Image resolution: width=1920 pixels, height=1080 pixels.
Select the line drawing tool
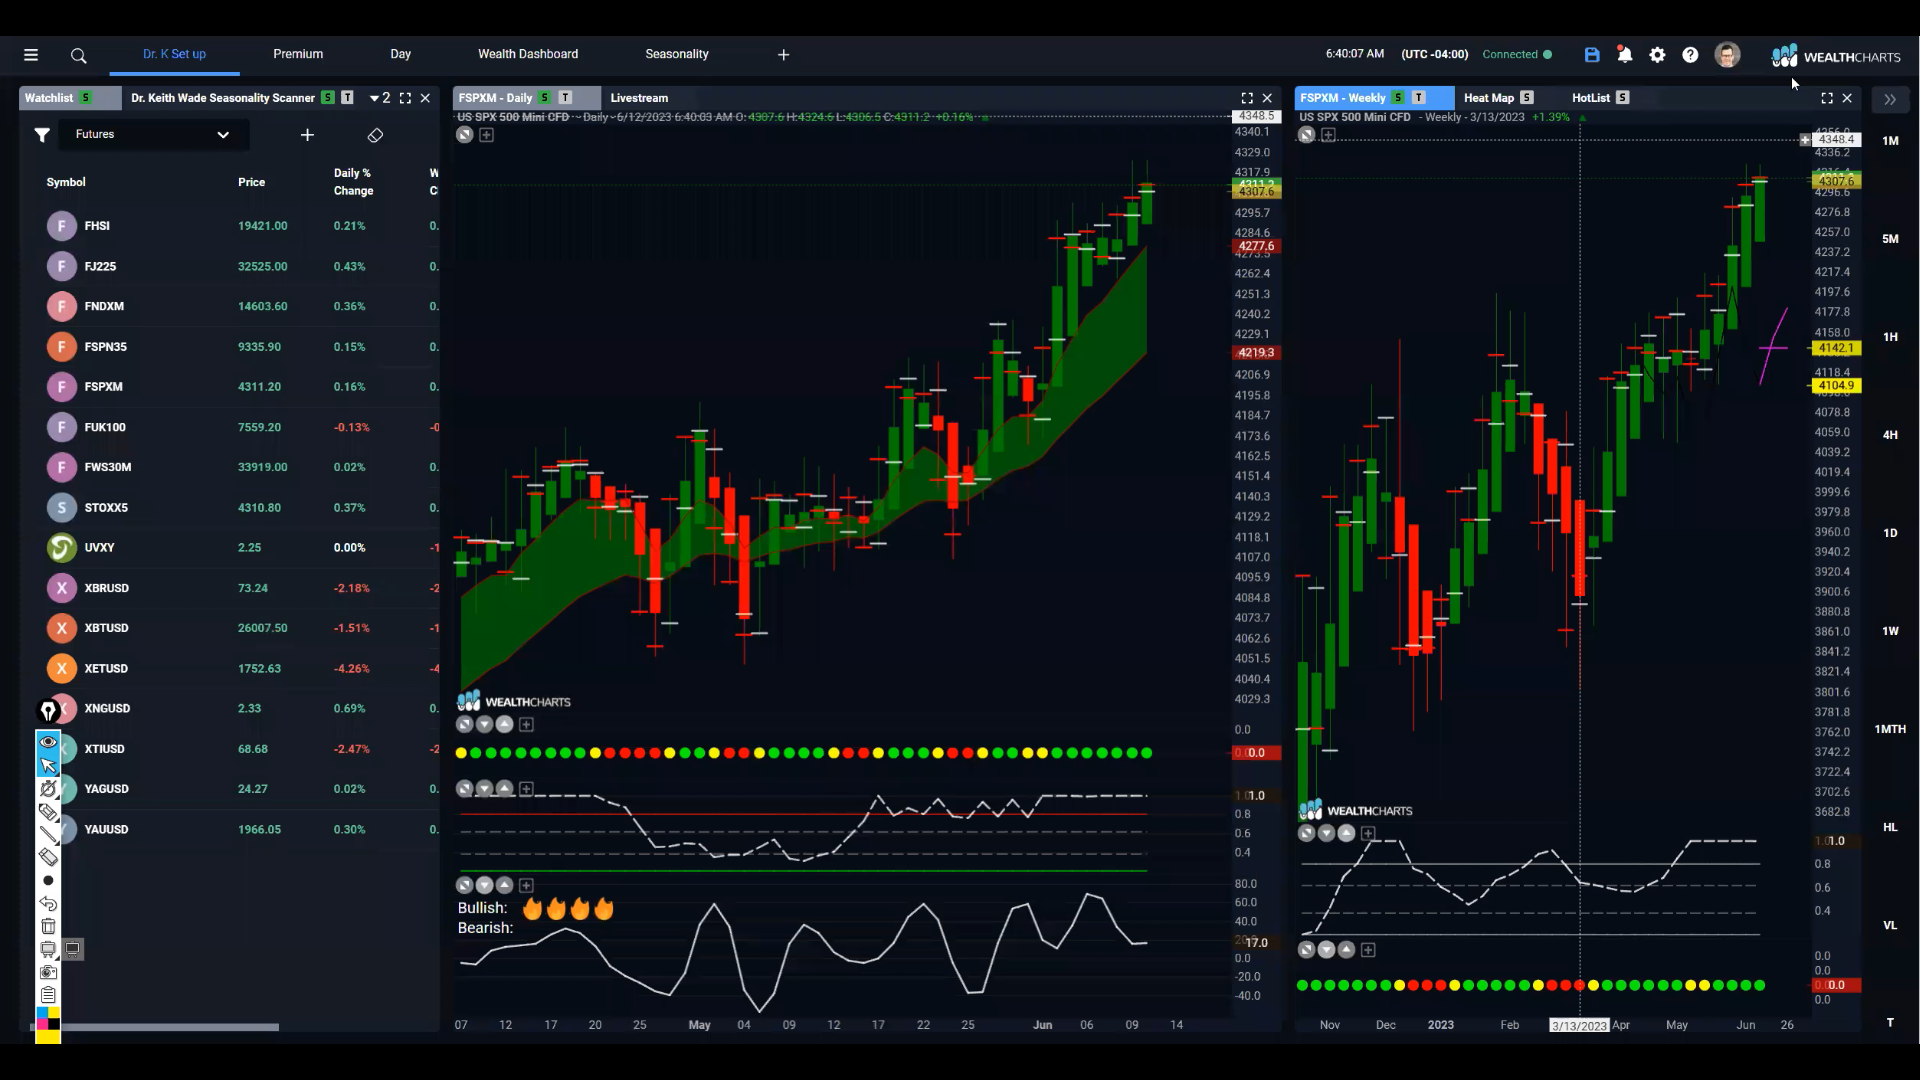click(x=48, y=834)
